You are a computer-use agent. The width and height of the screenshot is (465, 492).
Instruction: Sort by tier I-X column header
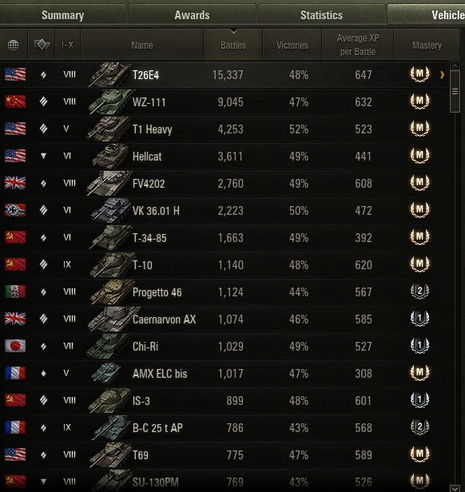(x=67, y=44)
